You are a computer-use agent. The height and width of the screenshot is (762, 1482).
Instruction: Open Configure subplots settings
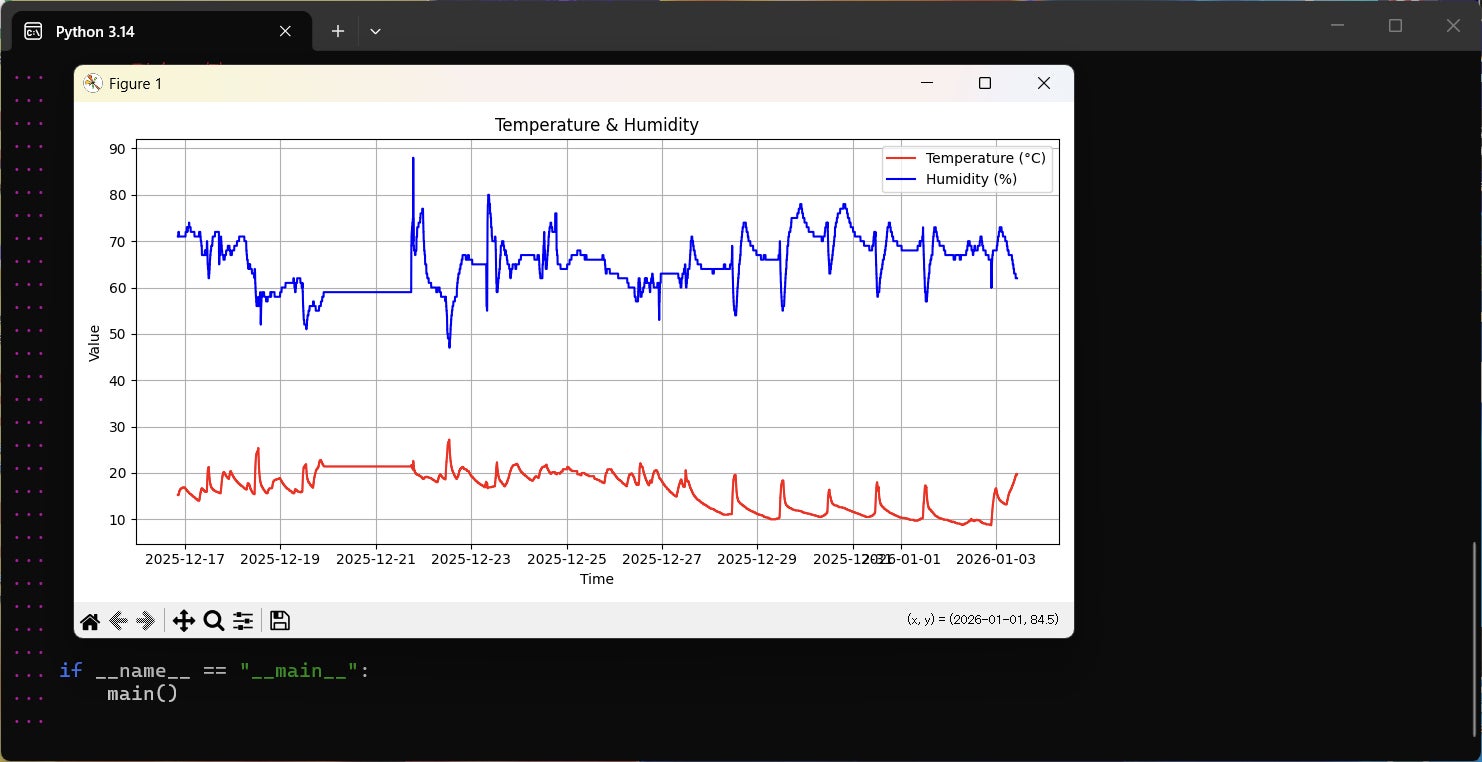(x=243, y=621)
